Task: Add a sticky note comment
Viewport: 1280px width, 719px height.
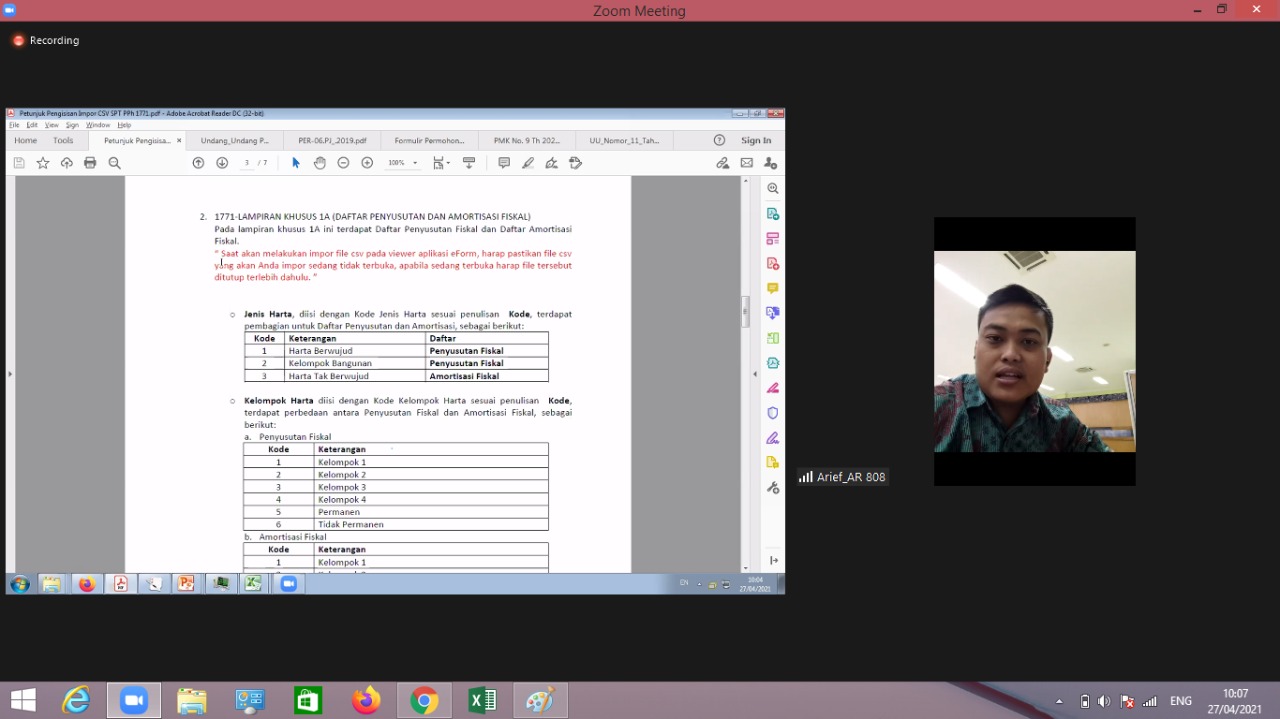Action: [504, 163]
